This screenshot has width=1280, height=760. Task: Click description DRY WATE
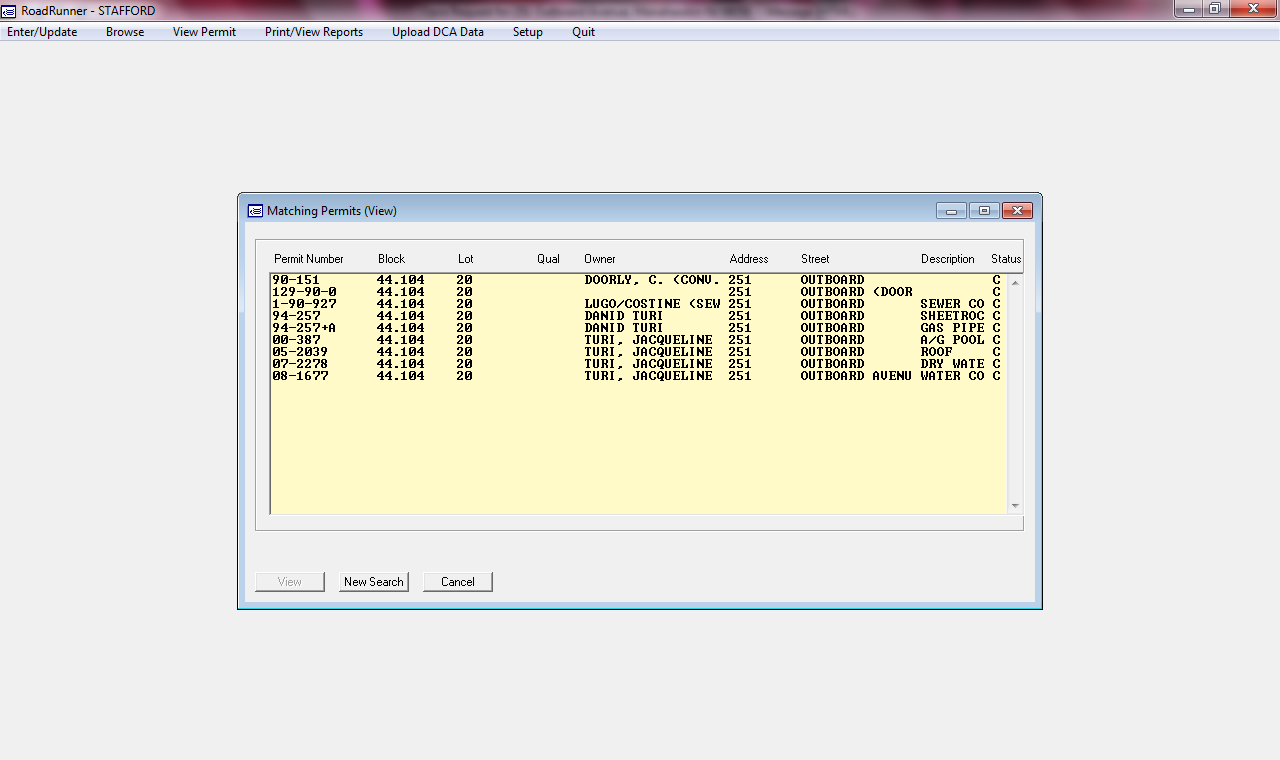click(952, 364)
